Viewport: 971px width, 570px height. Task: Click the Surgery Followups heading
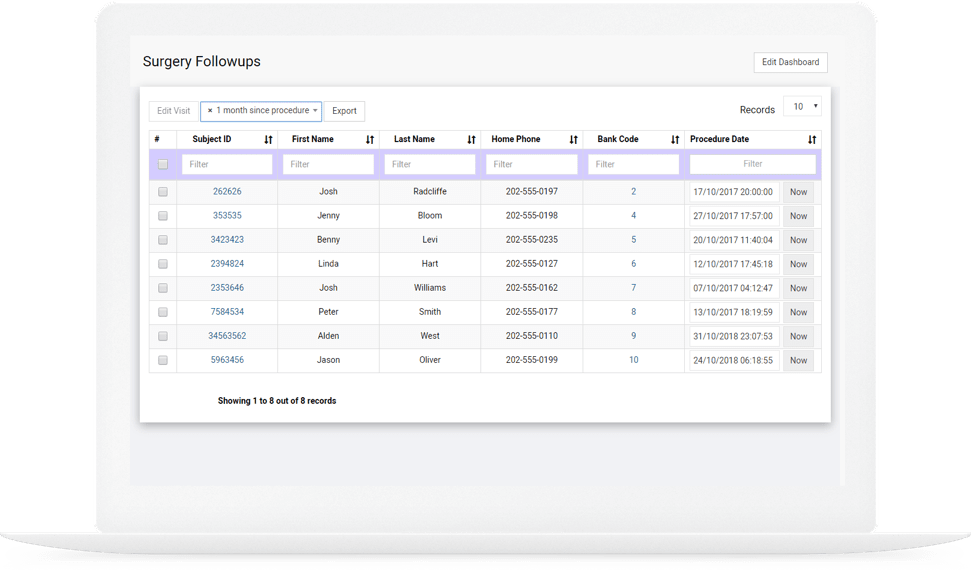(201, 61)
